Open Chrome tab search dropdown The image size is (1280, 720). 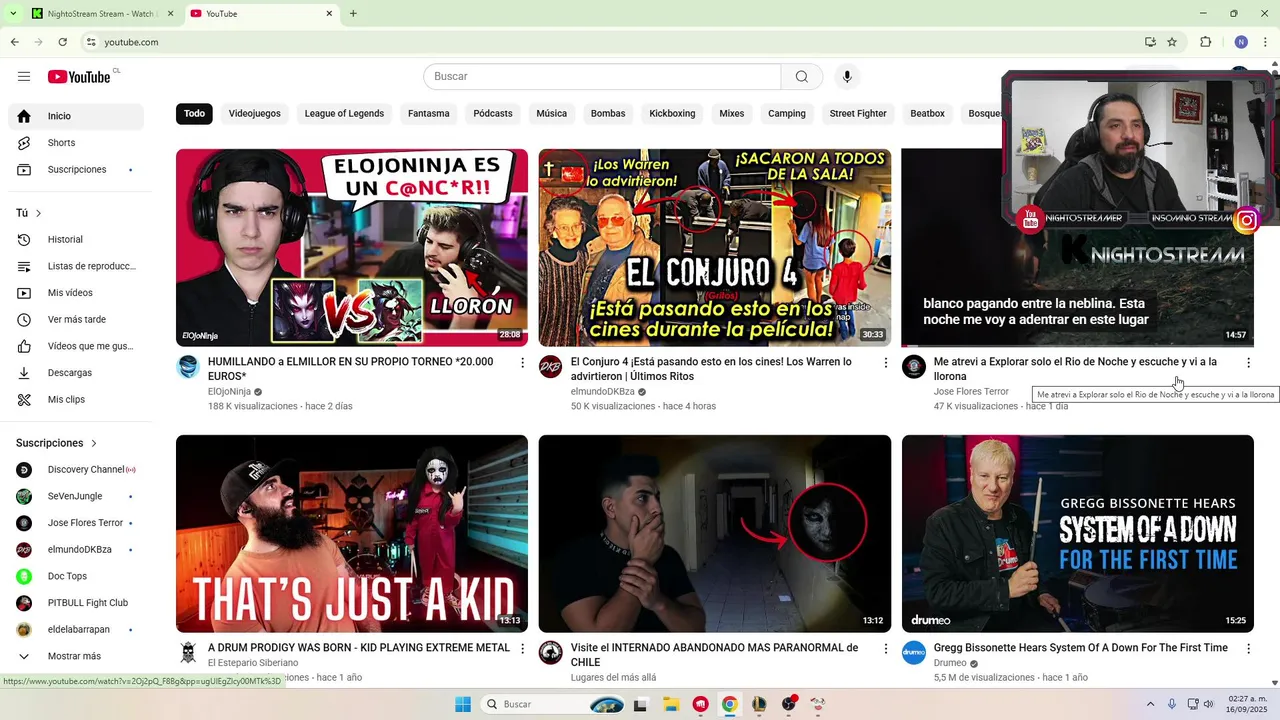[13, 14]
